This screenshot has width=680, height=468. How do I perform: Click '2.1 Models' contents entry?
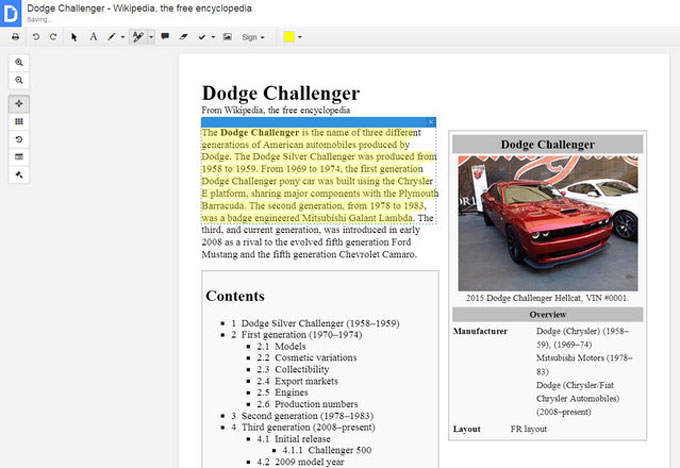coord(281,346)
